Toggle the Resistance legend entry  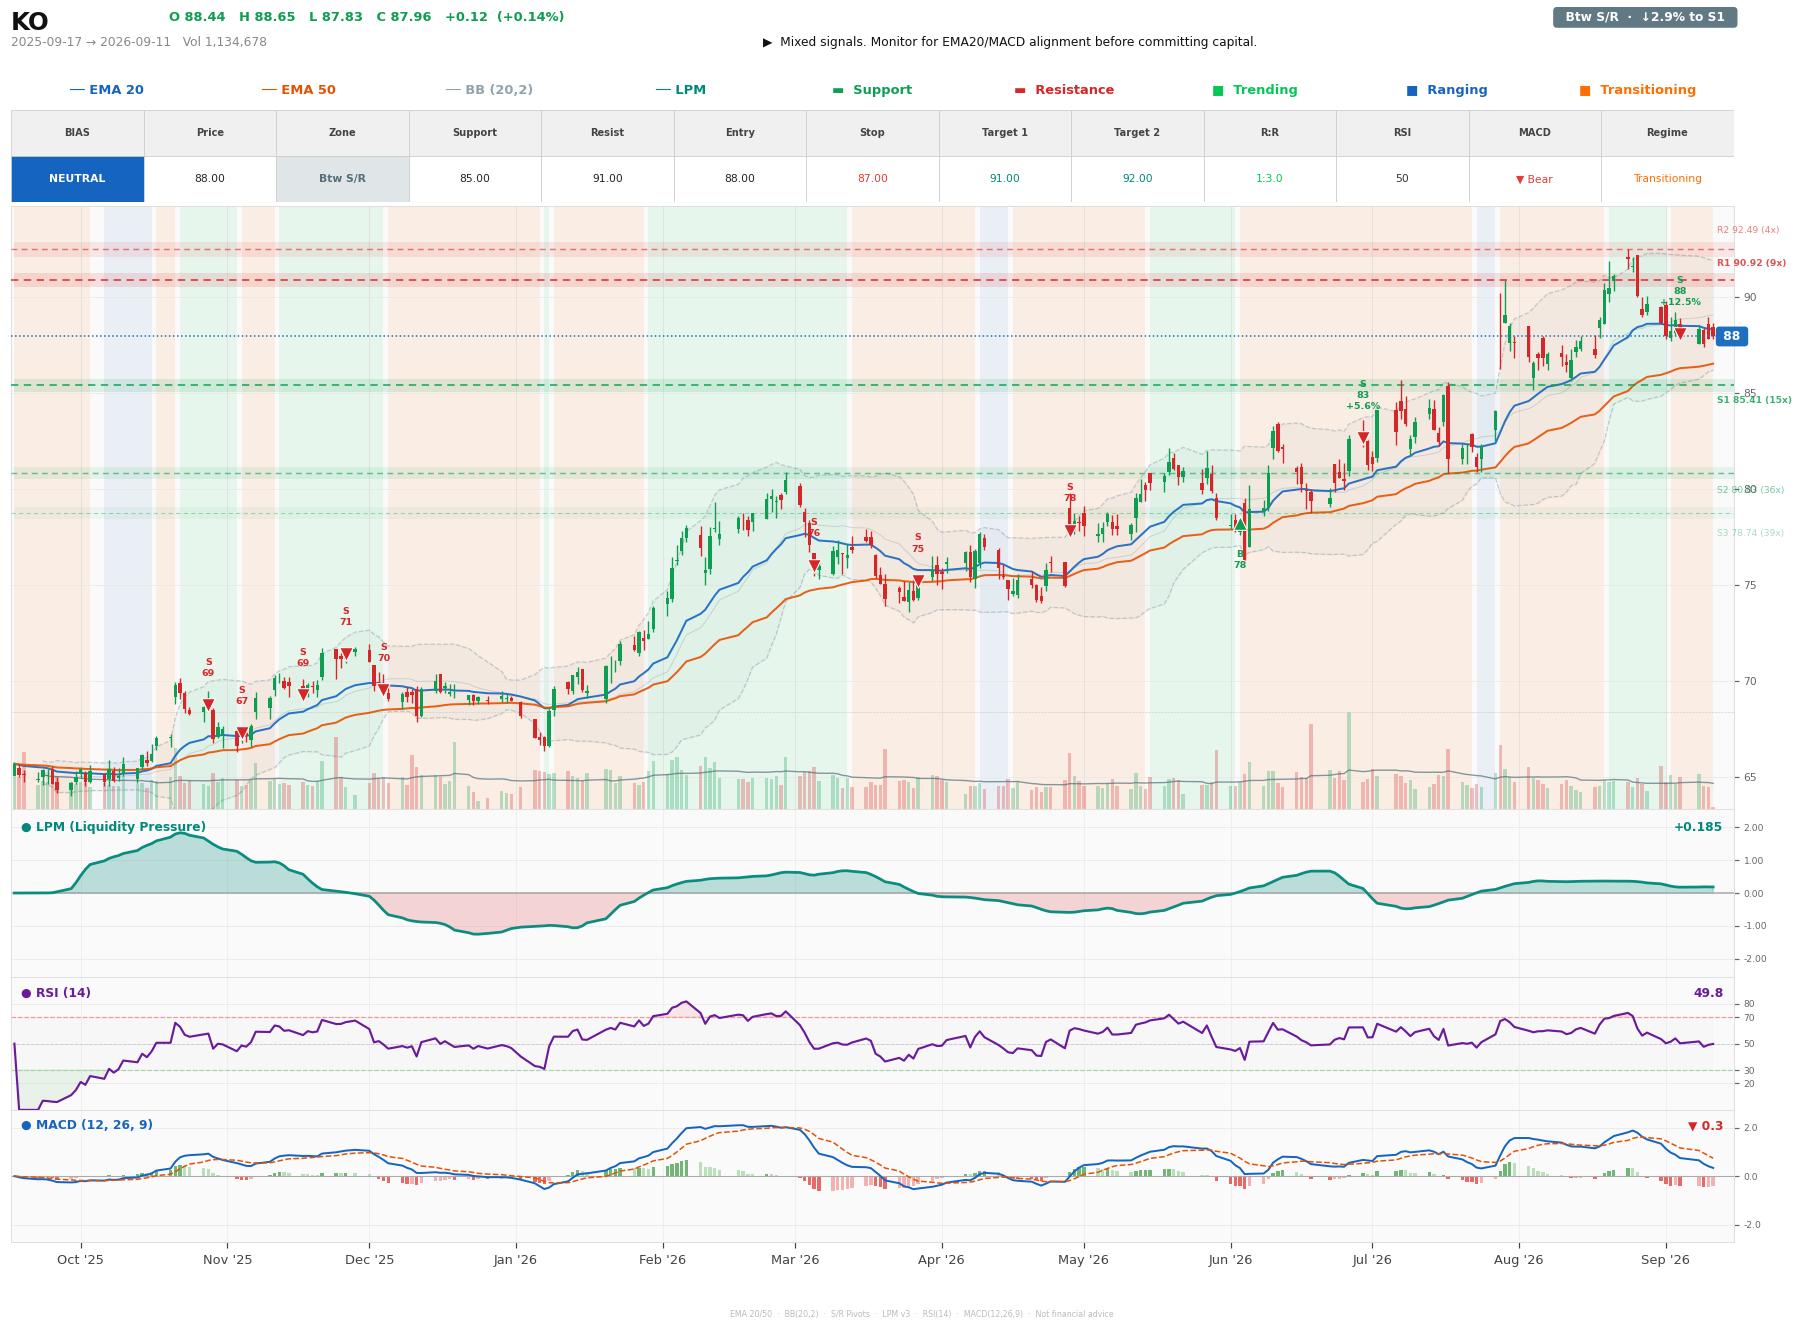click(1064, 90)
